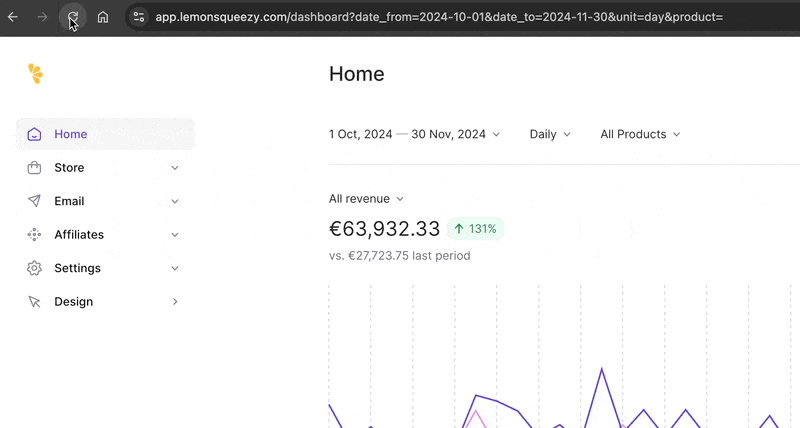This screenshot has width=800, height=428.
Task: Click the Settings gear icon
Action: click(x=35, y=268)
